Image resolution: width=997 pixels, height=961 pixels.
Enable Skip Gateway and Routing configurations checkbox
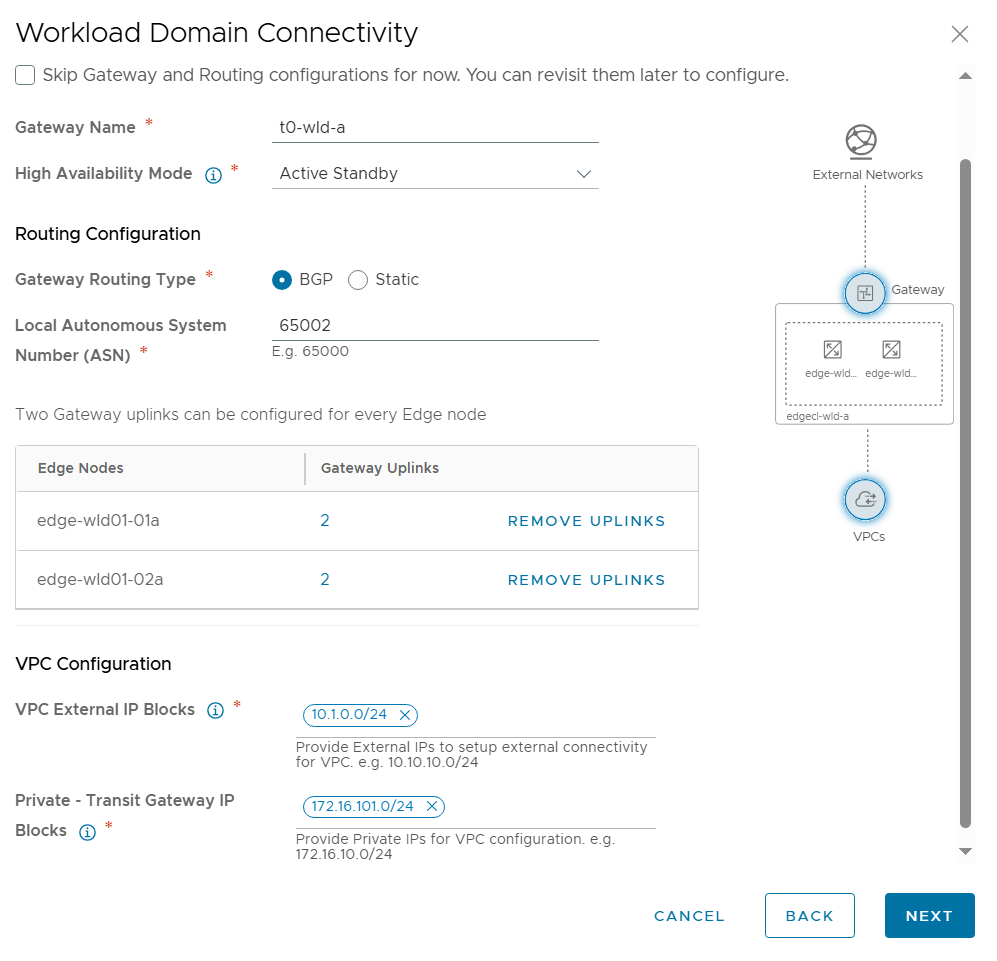[x=25, y=75]
